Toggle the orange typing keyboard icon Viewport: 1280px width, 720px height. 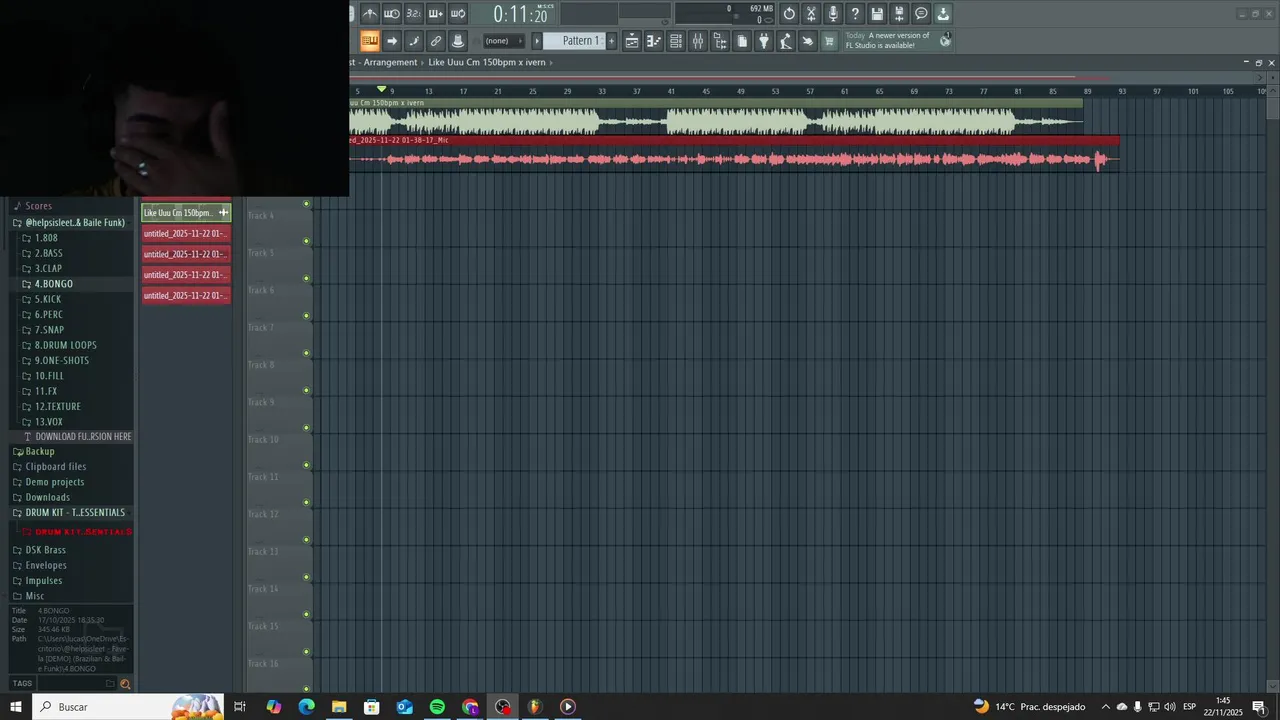coord(370,41)
